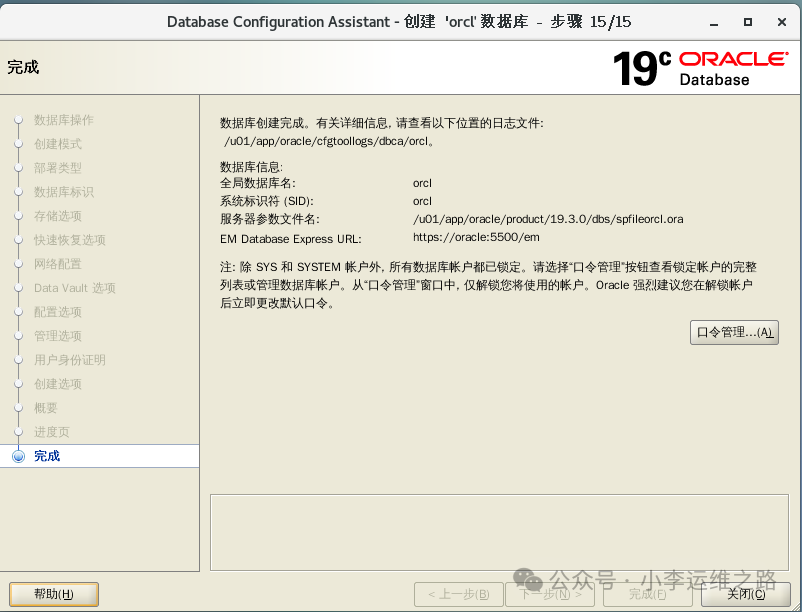Select the 配置选项 step in the sidebar
The image size is (802, 612).
click(58, 312)
